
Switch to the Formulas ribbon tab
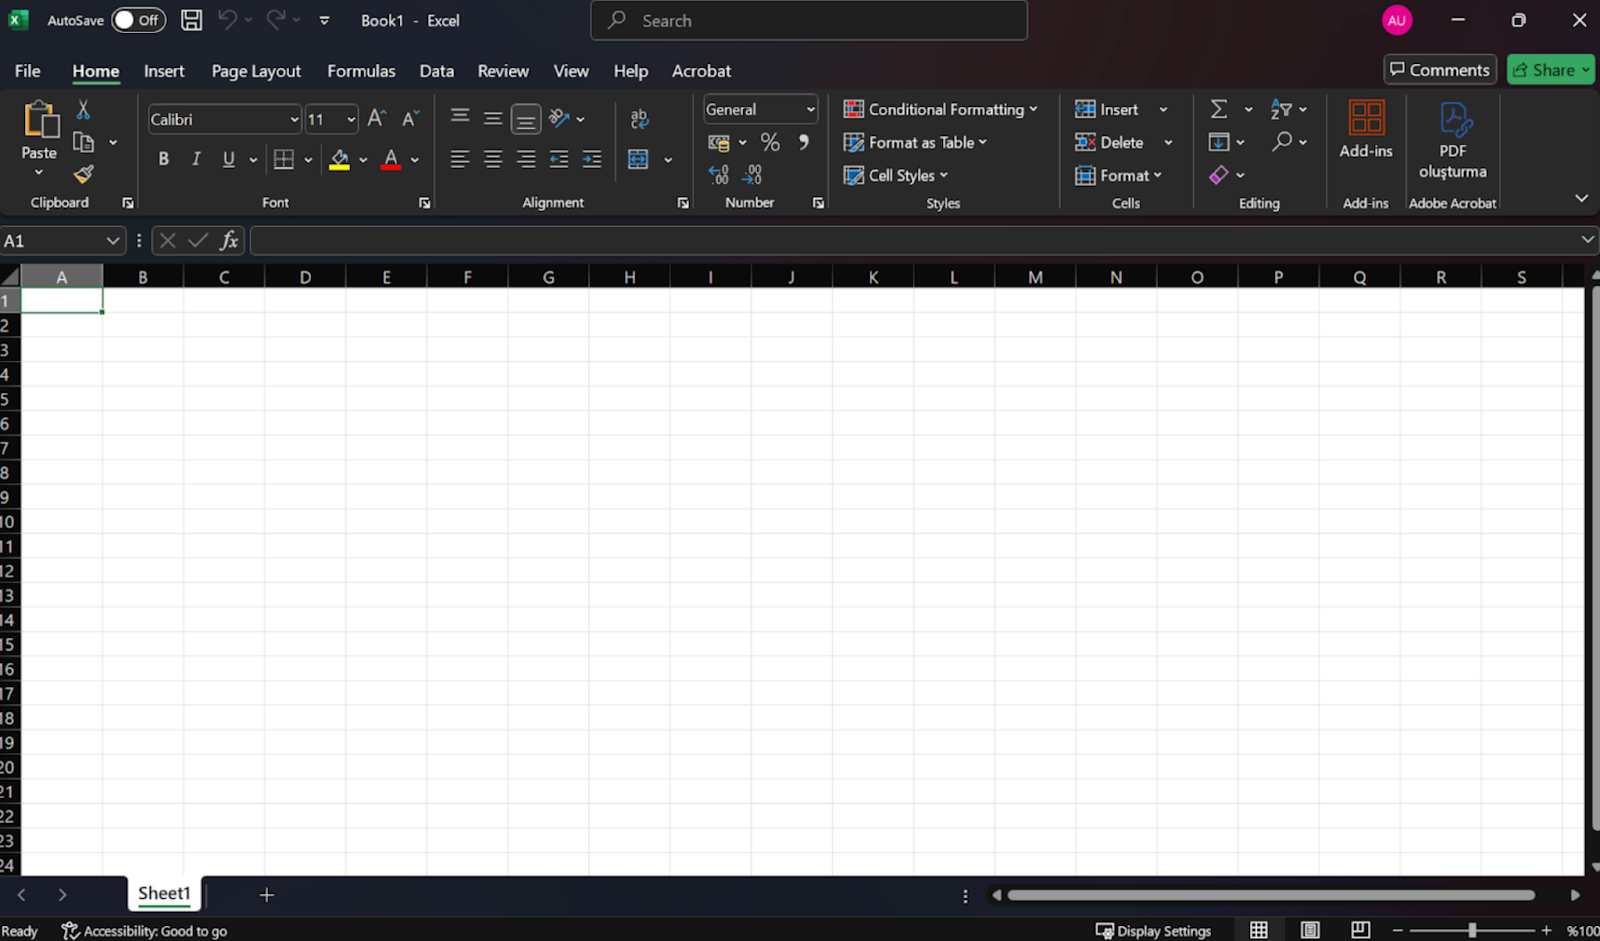(361, 71)
